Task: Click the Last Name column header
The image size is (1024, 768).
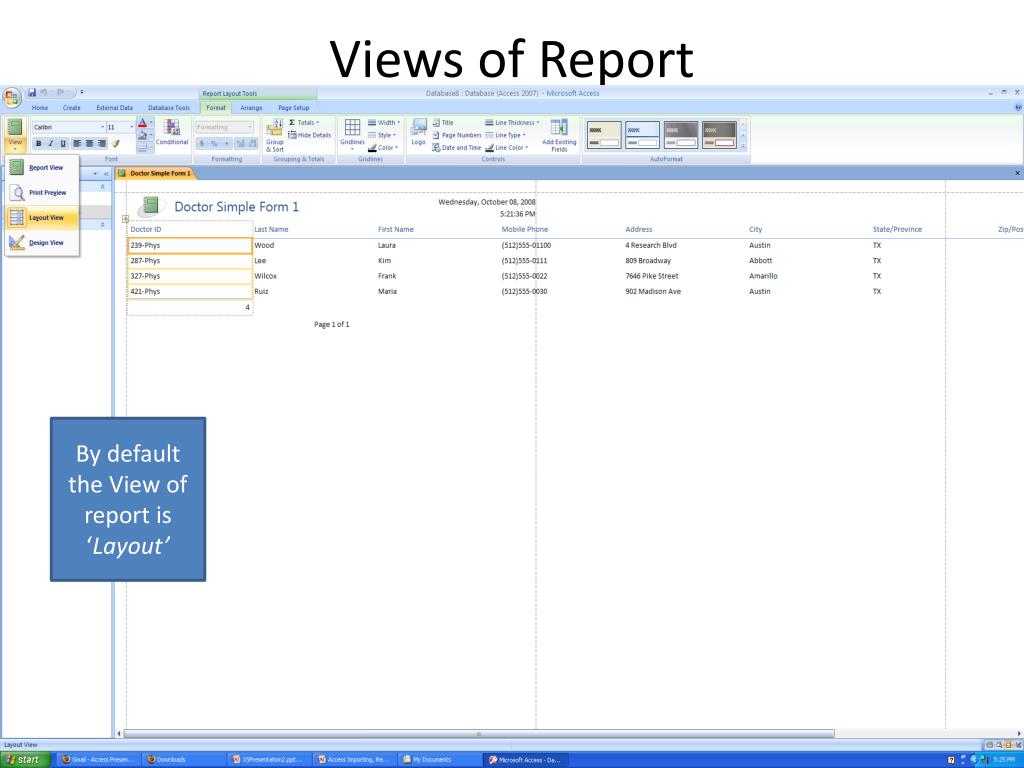Action: coord(271,229)
